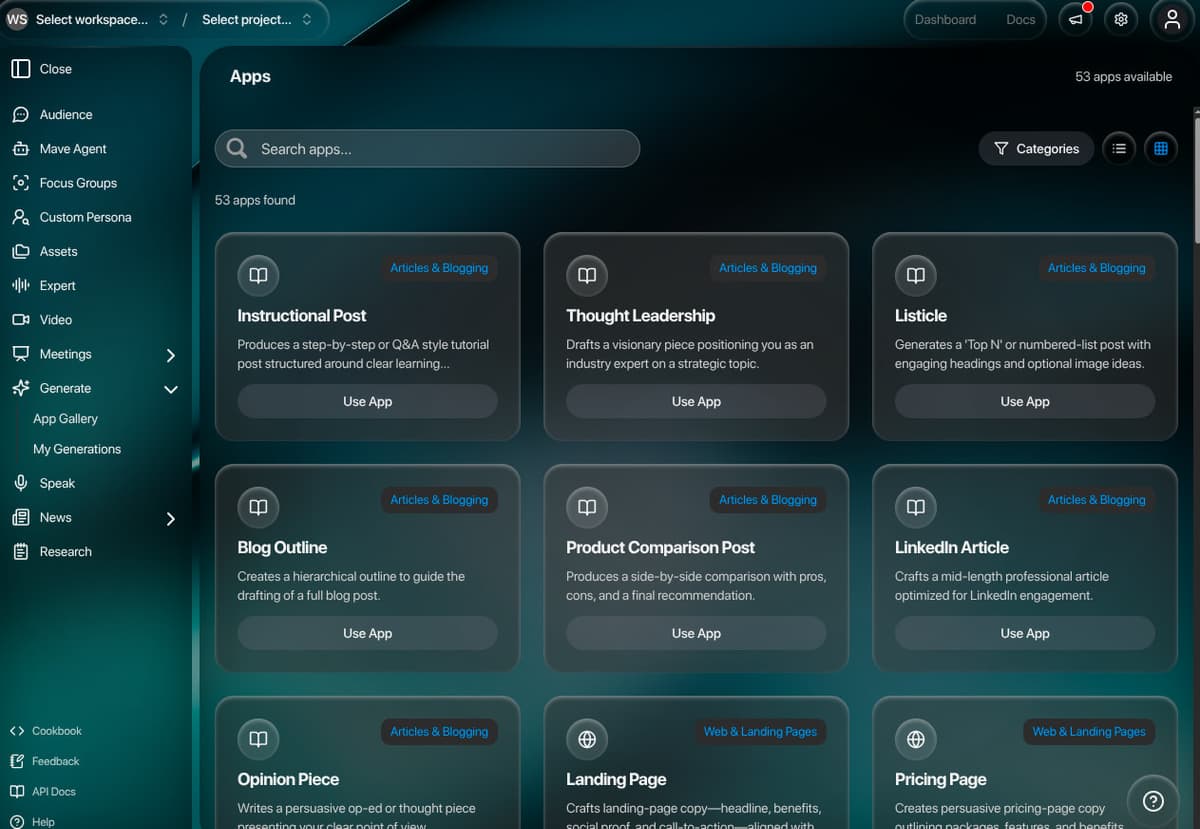Open Docs in top bar

(1020, 20)
